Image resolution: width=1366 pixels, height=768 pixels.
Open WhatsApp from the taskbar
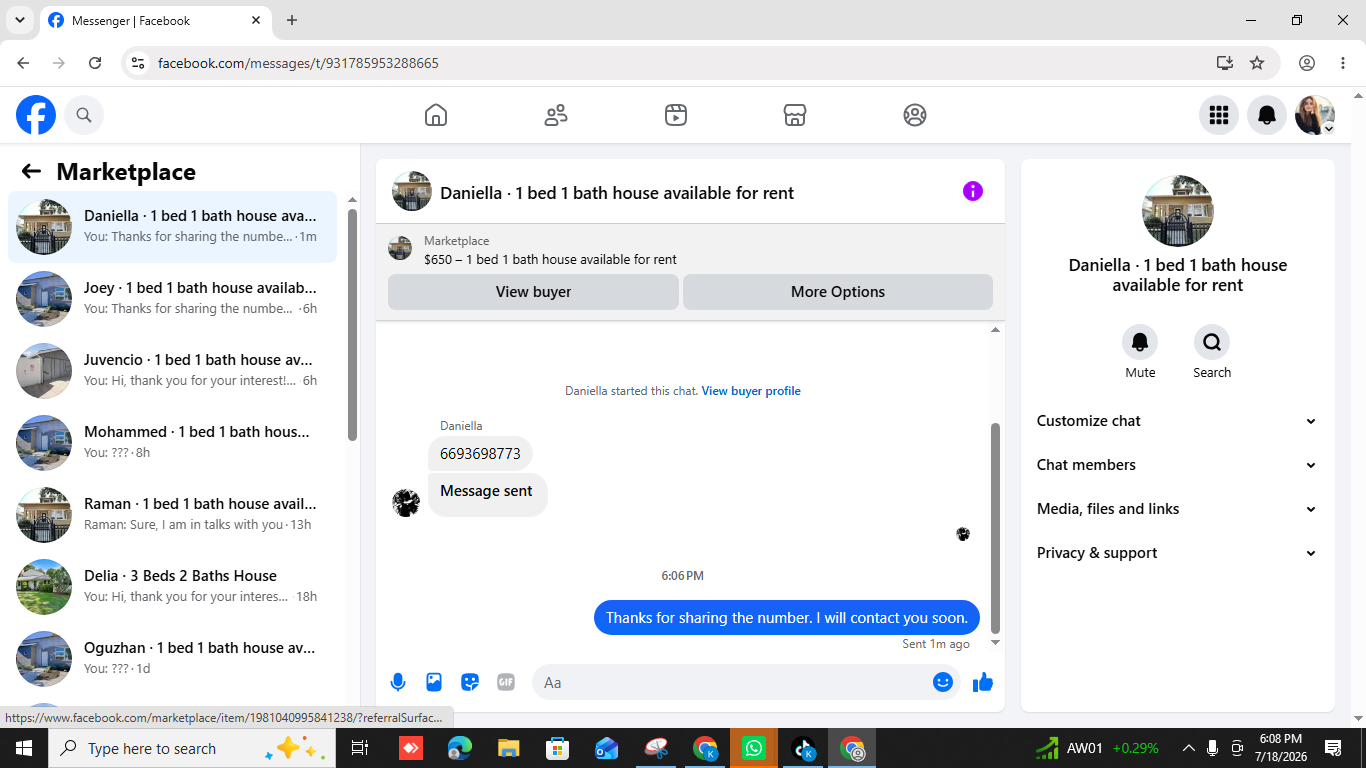click(x=754, y=748)
